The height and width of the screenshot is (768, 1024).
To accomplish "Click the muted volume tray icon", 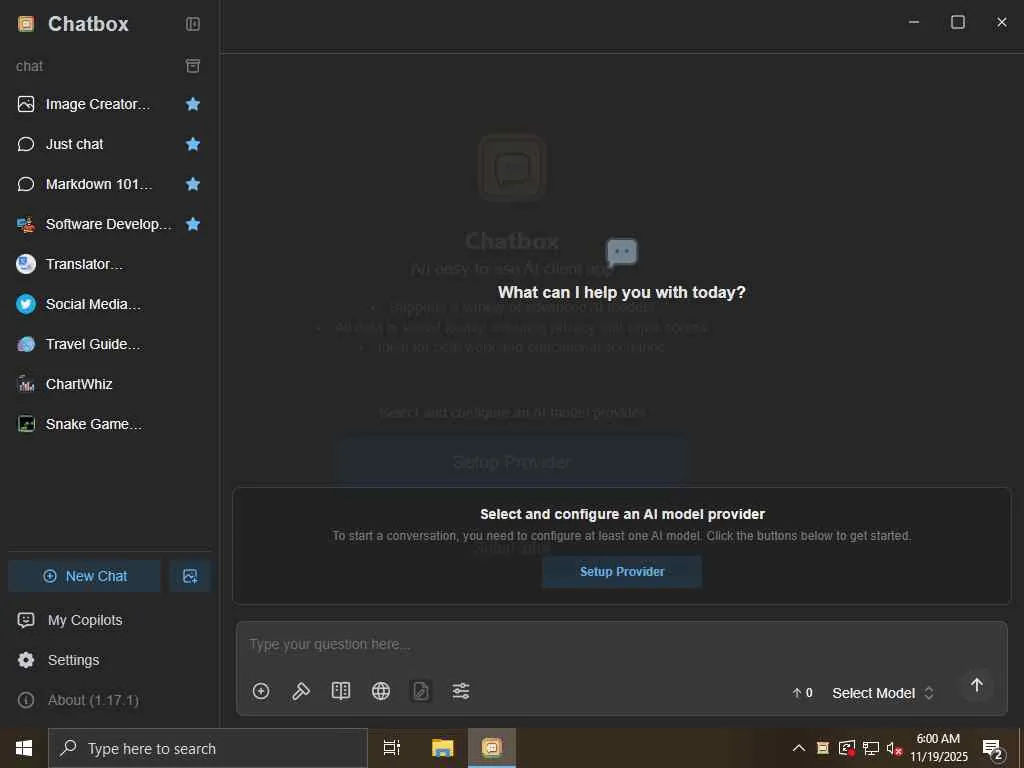I will [x=894, y=748].
